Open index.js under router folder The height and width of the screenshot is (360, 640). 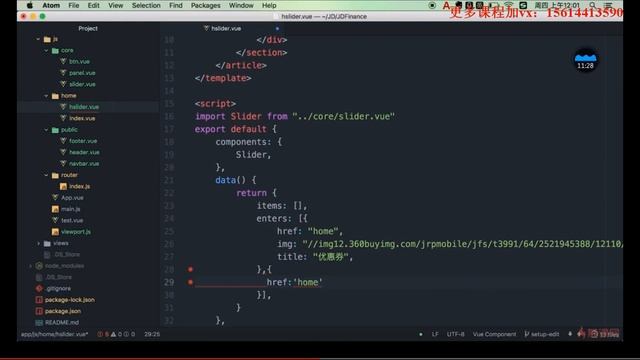pos(80,186)
